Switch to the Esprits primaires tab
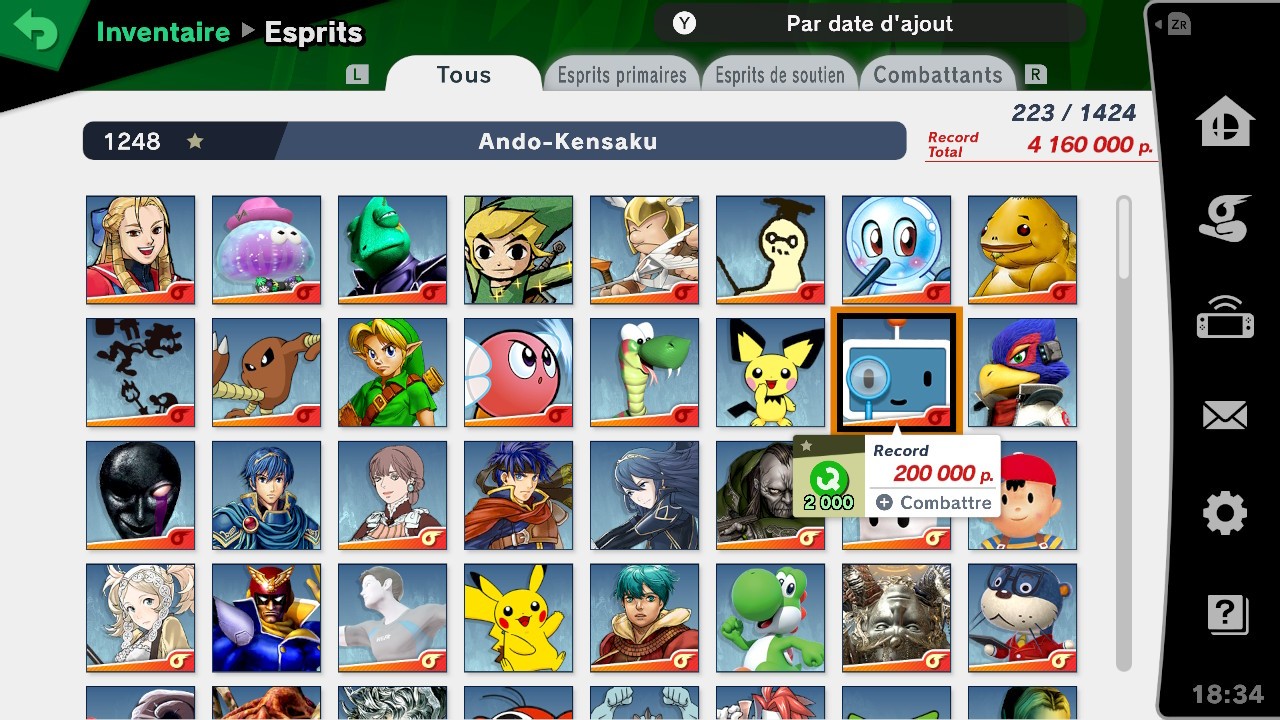Image resolution: width=1280 pixels, height=720 pixels. pos(622,75)
